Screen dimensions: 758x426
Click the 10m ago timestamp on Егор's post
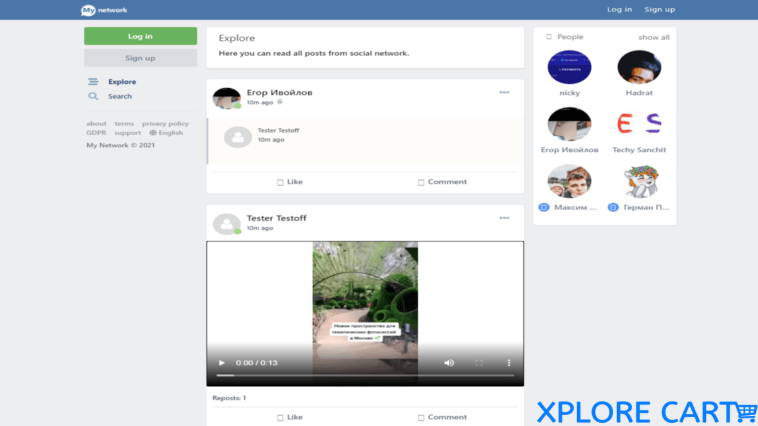(260, 103)
